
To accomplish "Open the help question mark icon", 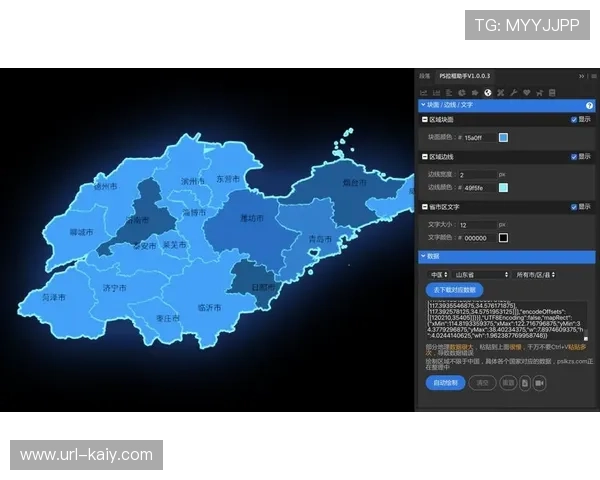I will 589,105.
